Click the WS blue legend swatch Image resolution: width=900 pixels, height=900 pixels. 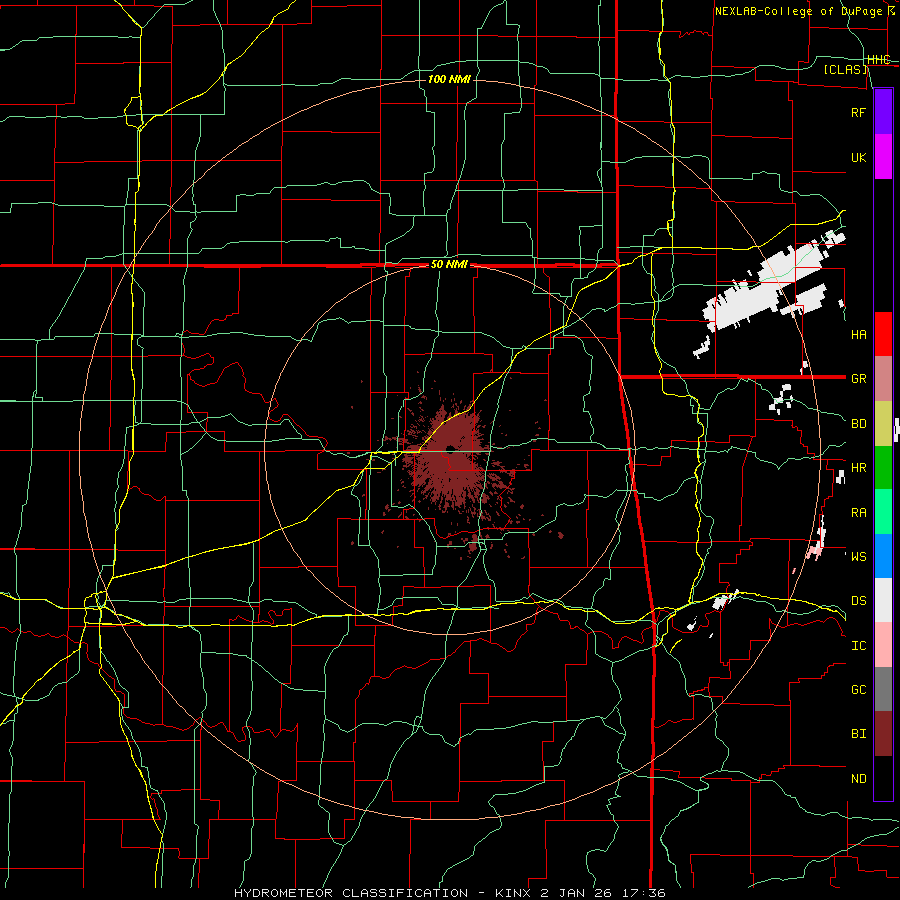click(883, 556)
